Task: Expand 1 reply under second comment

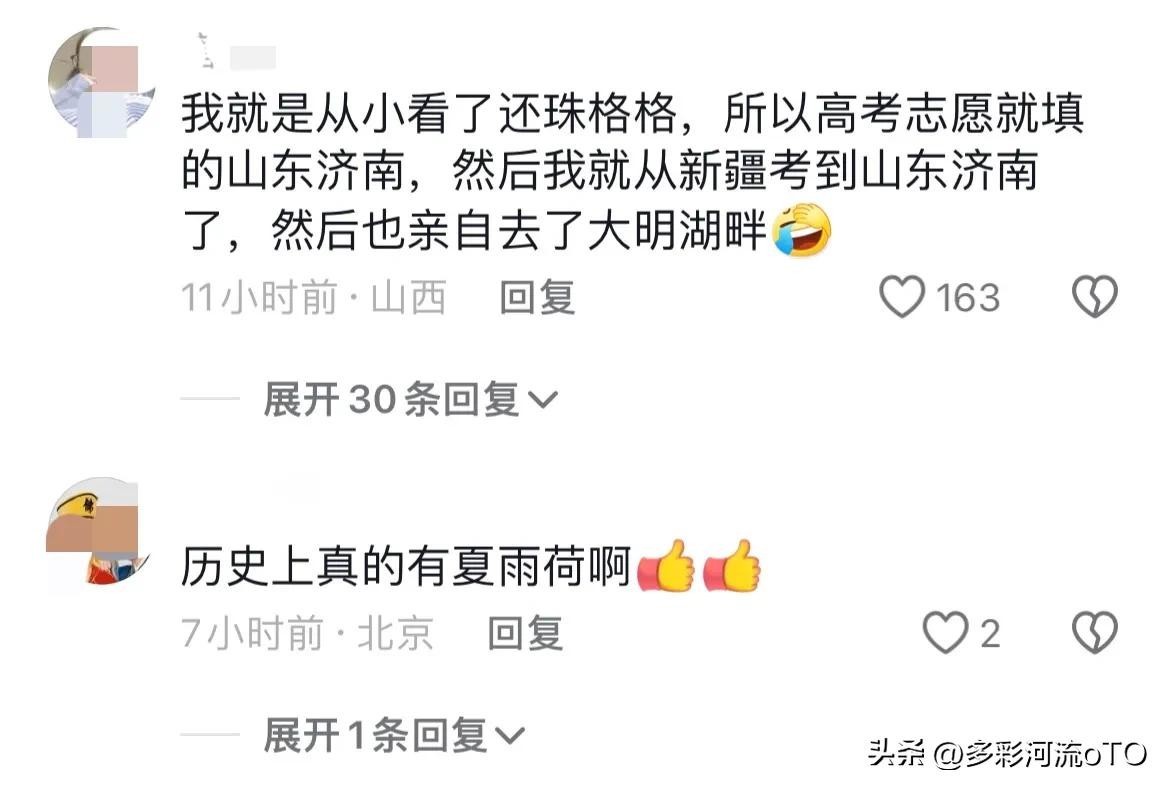Action: (x=394, y=736)
